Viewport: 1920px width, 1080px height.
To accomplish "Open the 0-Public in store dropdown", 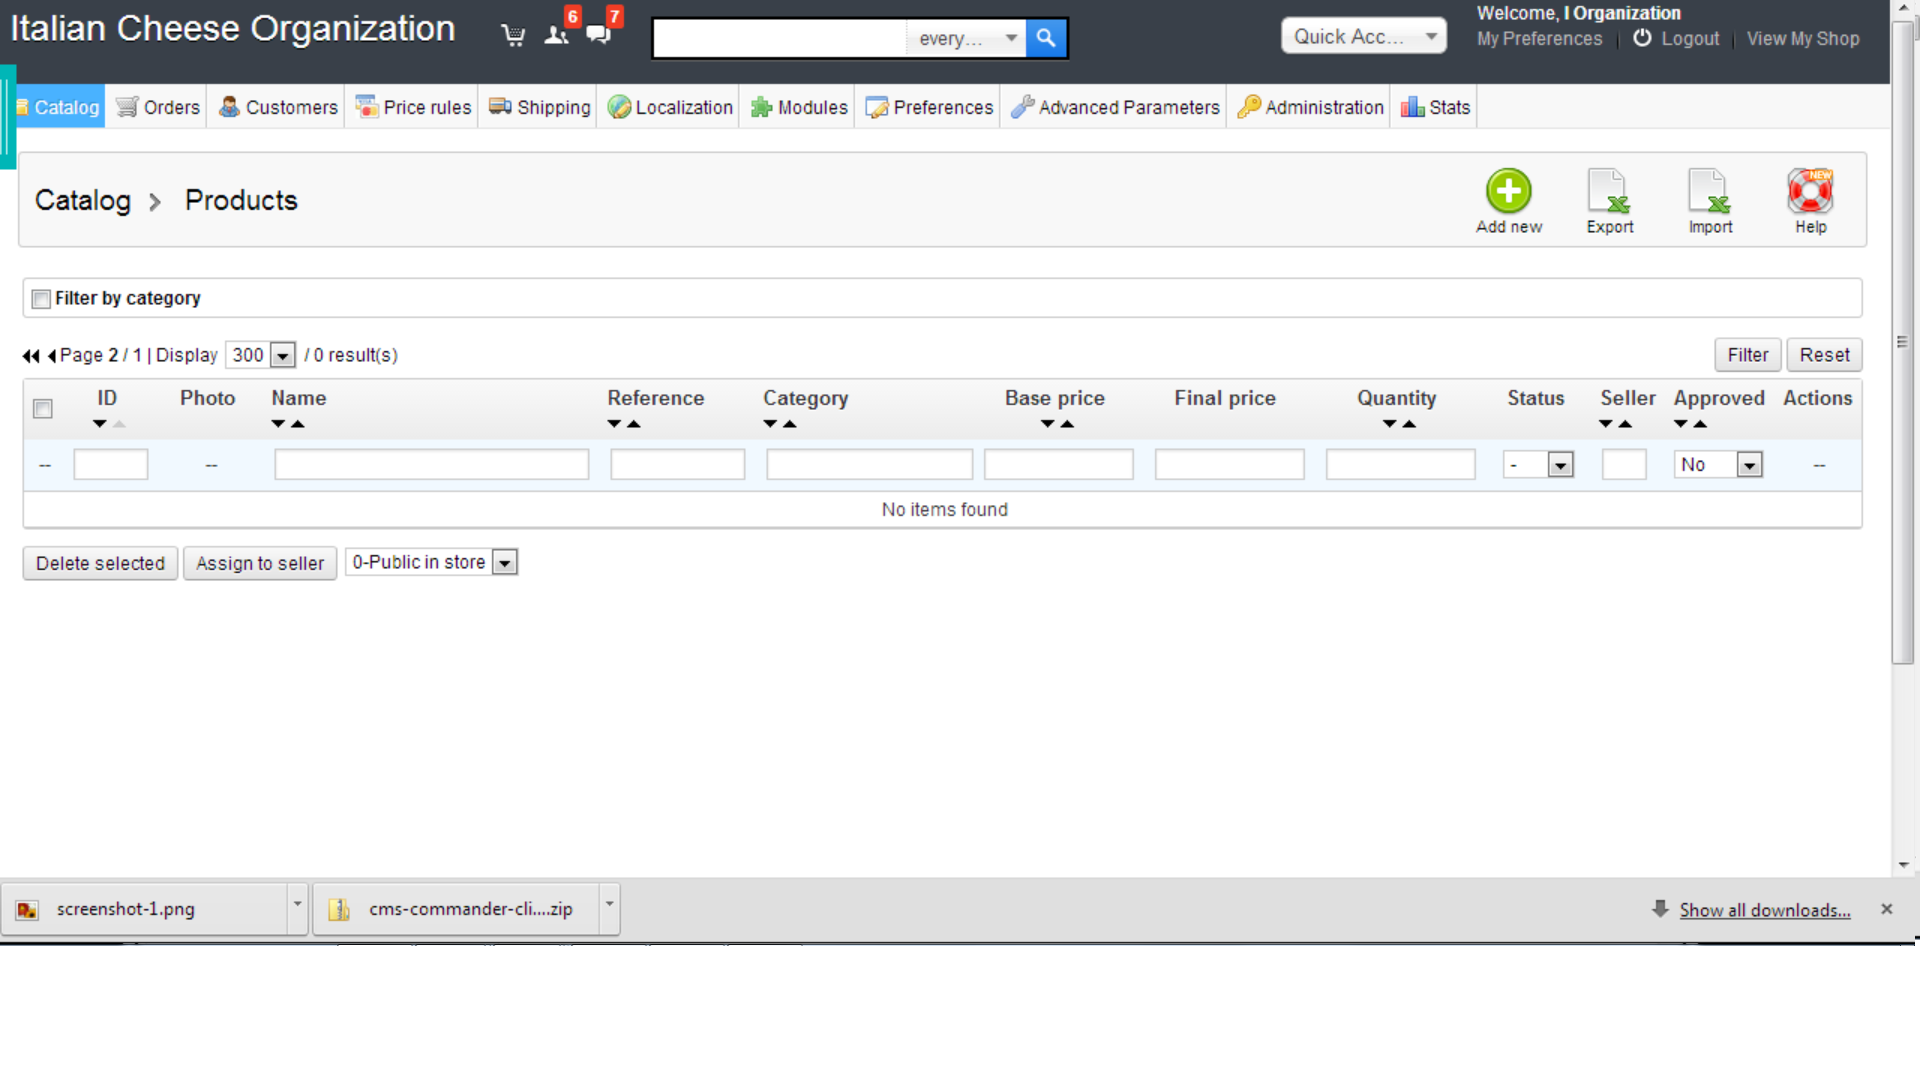I will click(x=431, y=563).
